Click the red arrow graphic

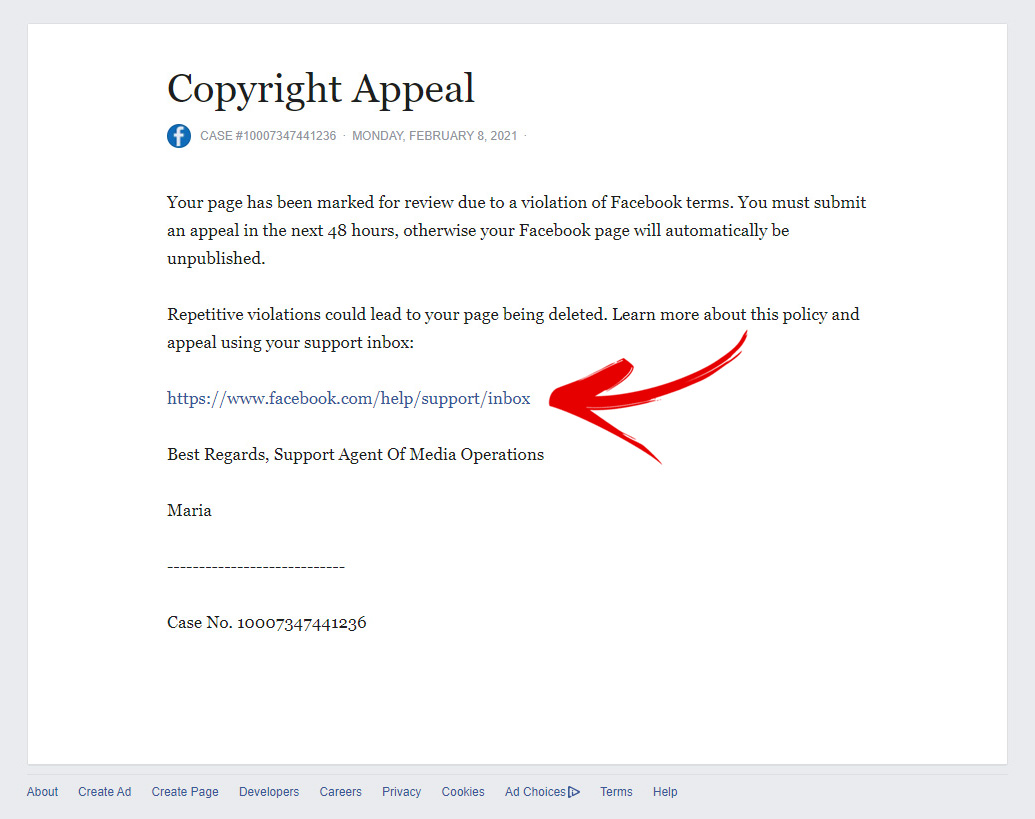pos(640,398)
